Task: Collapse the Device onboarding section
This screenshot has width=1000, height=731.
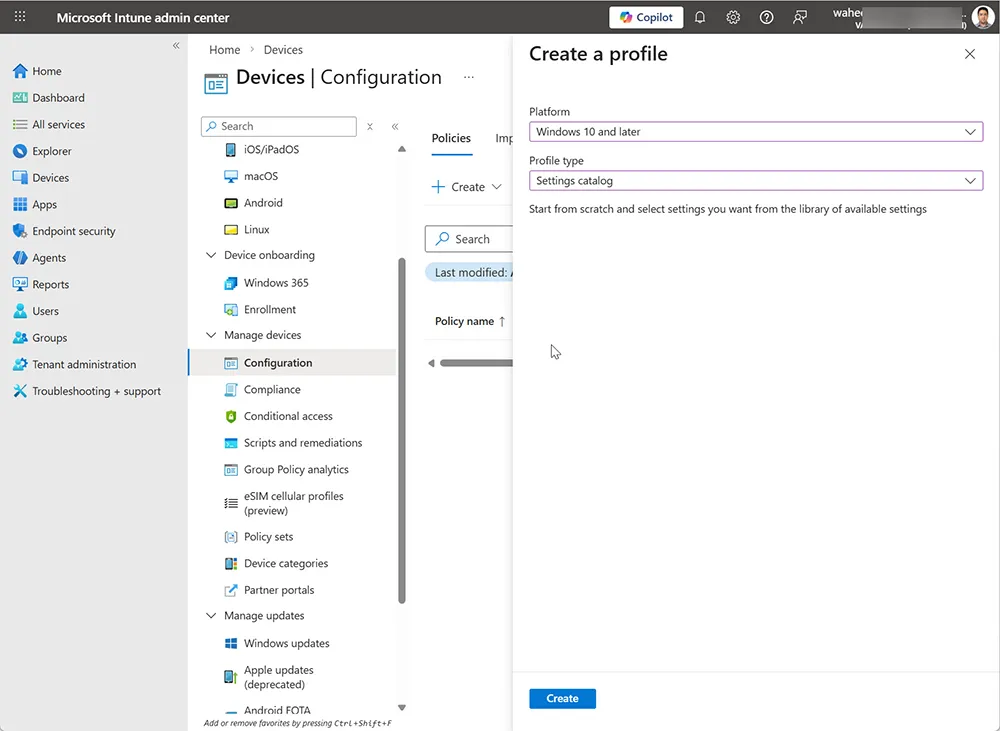Action: pos(210,255)
